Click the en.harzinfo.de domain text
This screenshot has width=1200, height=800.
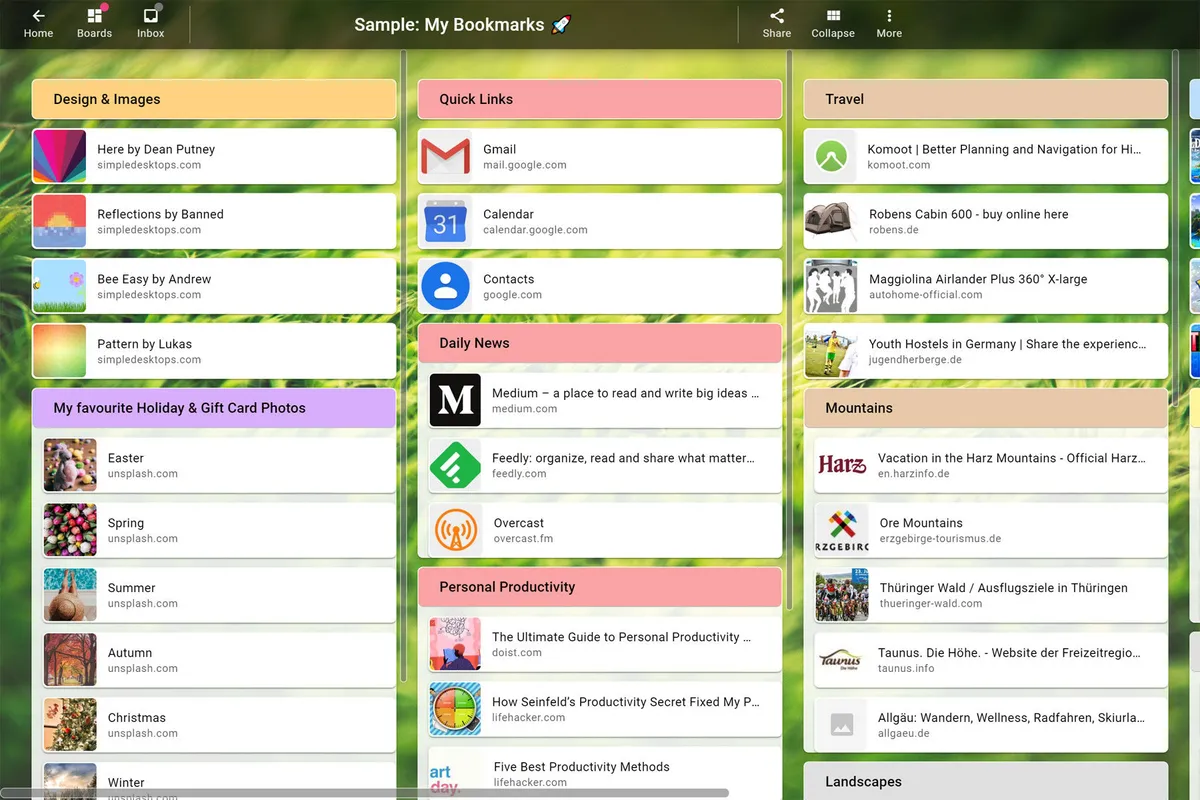[x=914, y=474]
